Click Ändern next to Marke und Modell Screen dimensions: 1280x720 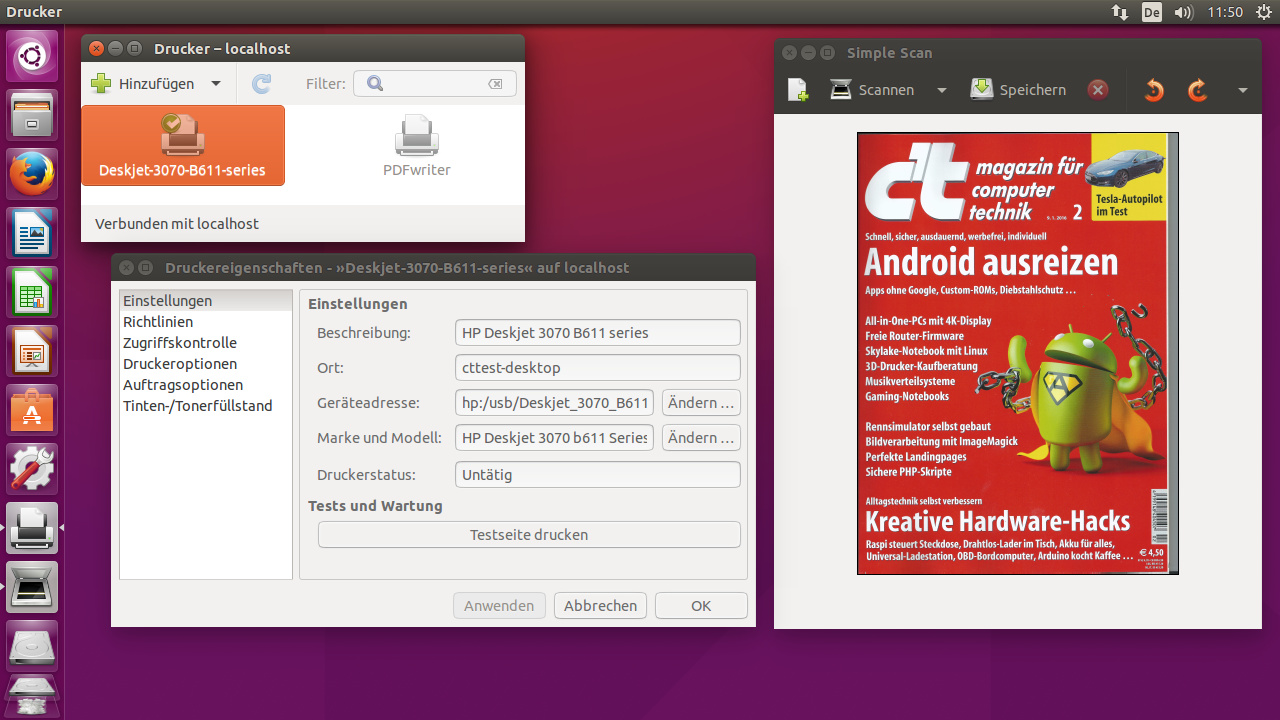pyautogui.click(x=701, y=438)
